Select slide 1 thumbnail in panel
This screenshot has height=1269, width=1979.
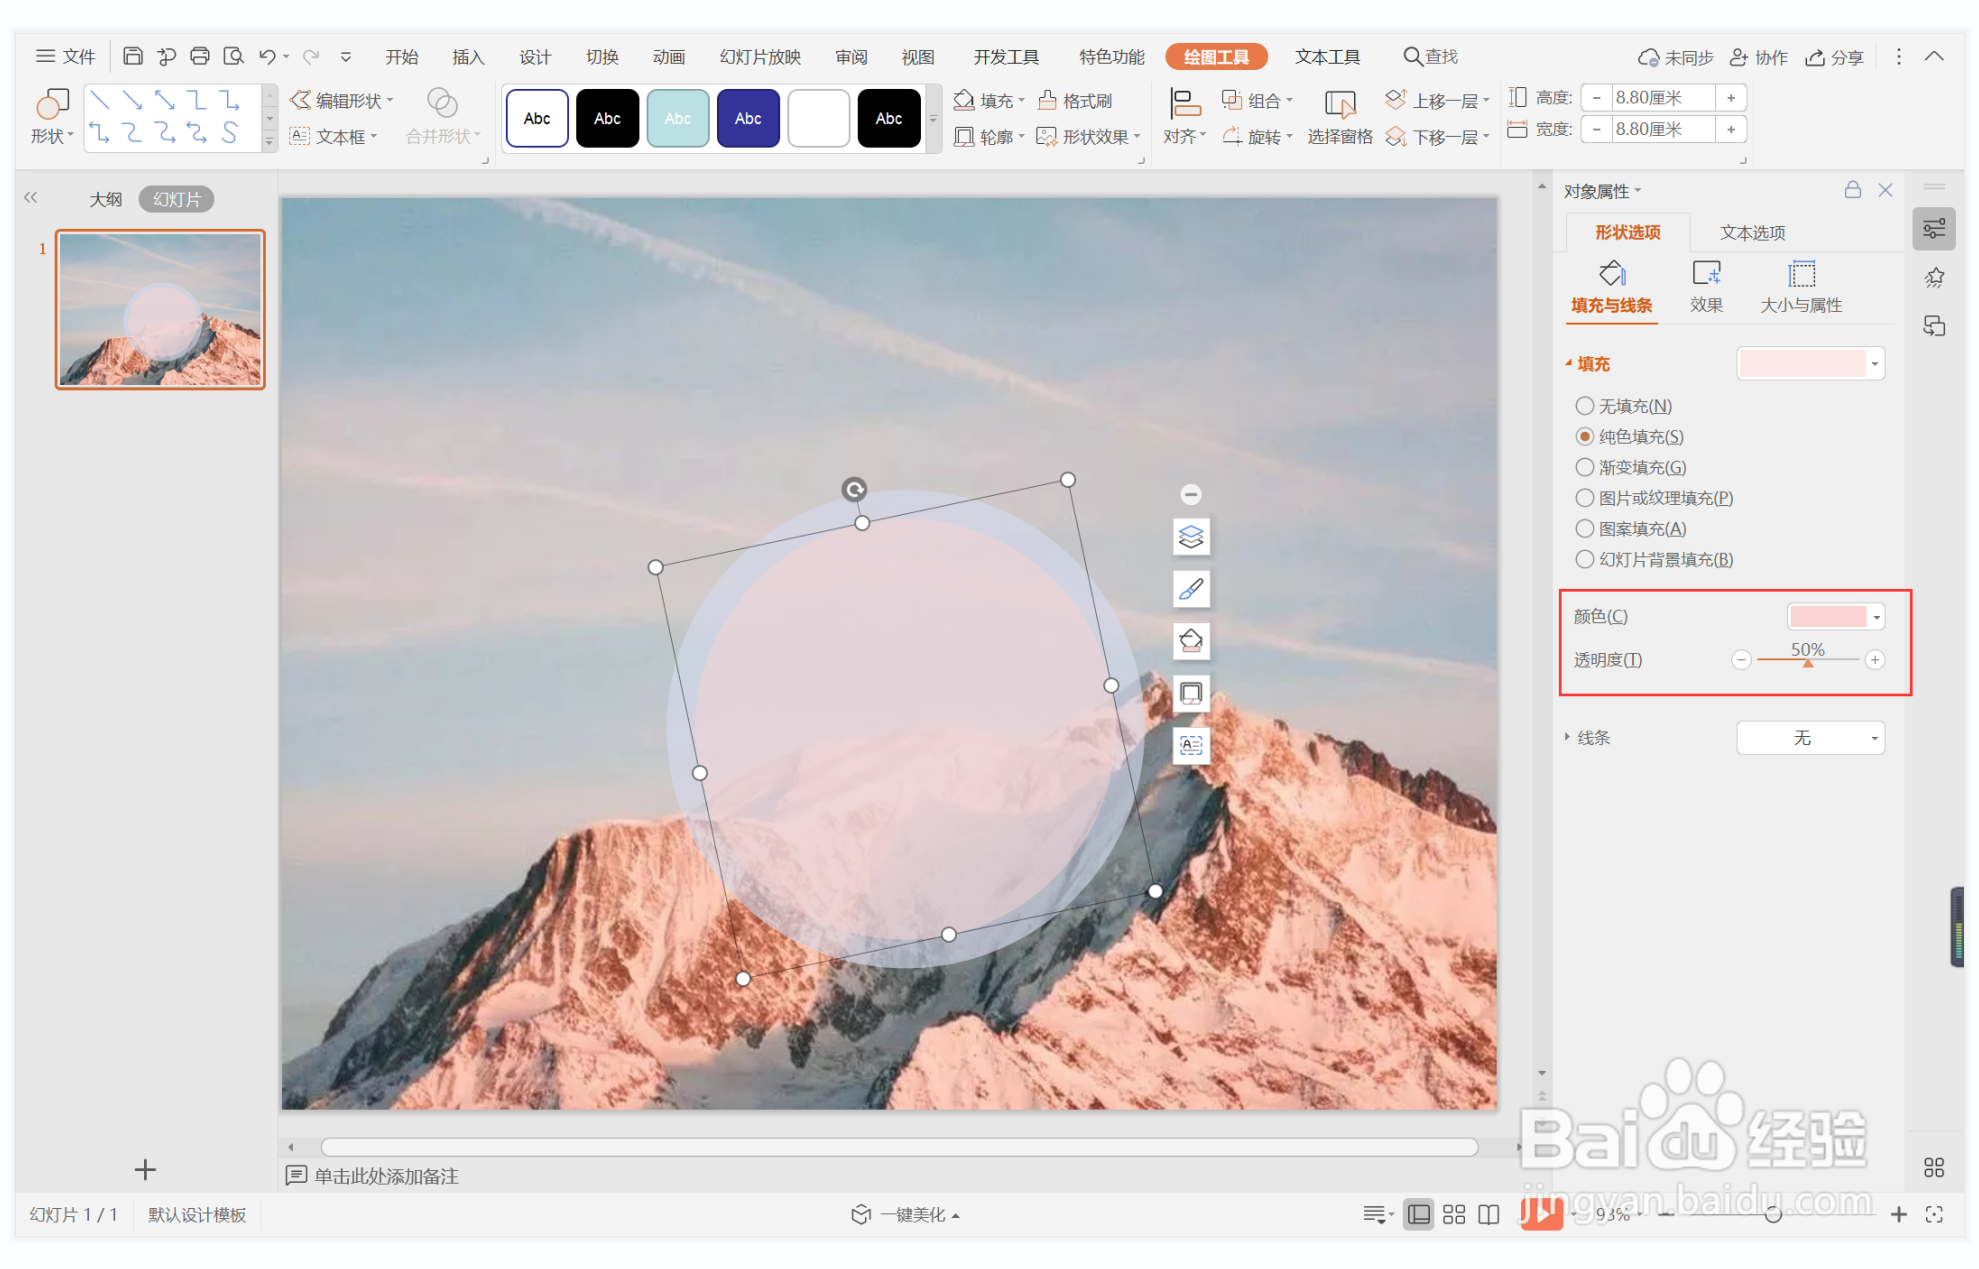(160, 309)
